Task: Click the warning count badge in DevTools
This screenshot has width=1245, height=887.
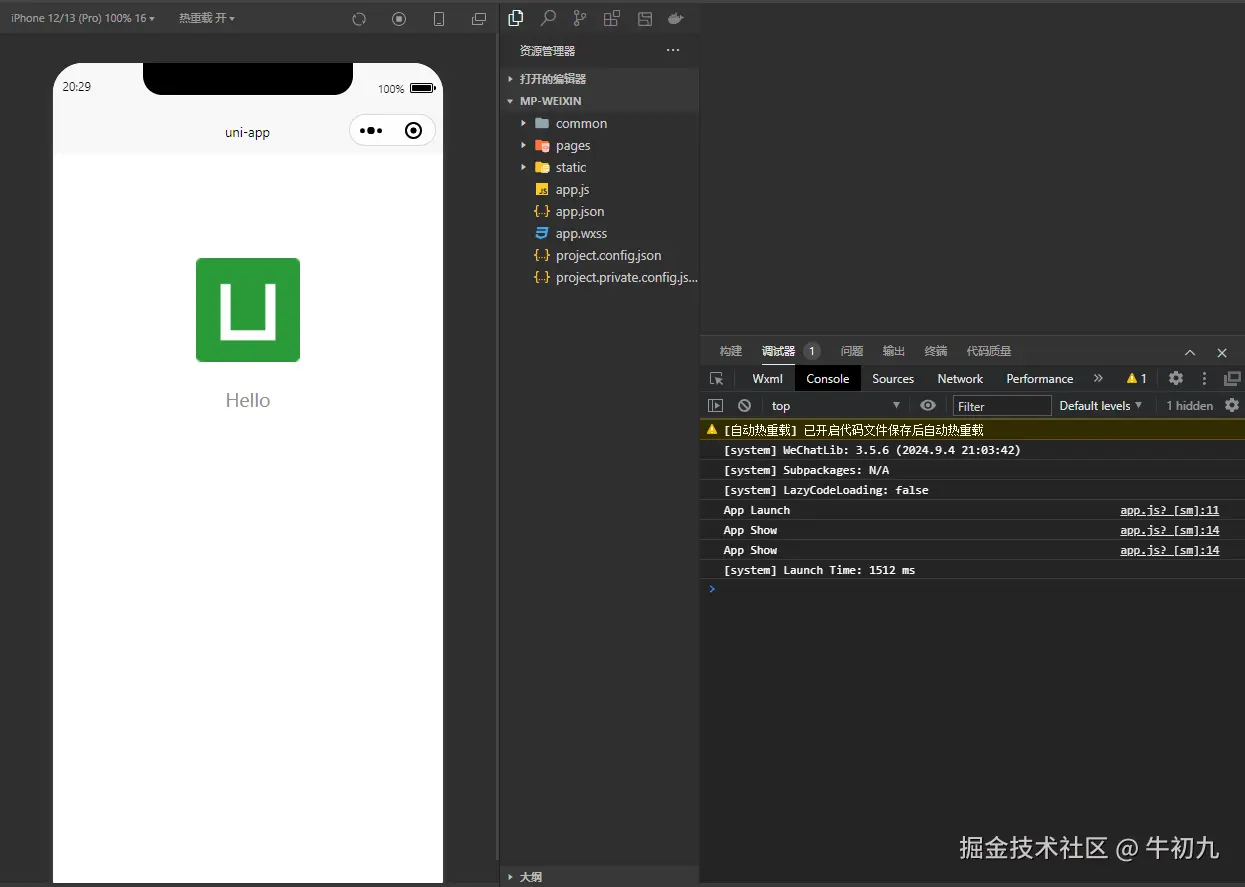Action: pyautogui.click(x=1137, y=379)
